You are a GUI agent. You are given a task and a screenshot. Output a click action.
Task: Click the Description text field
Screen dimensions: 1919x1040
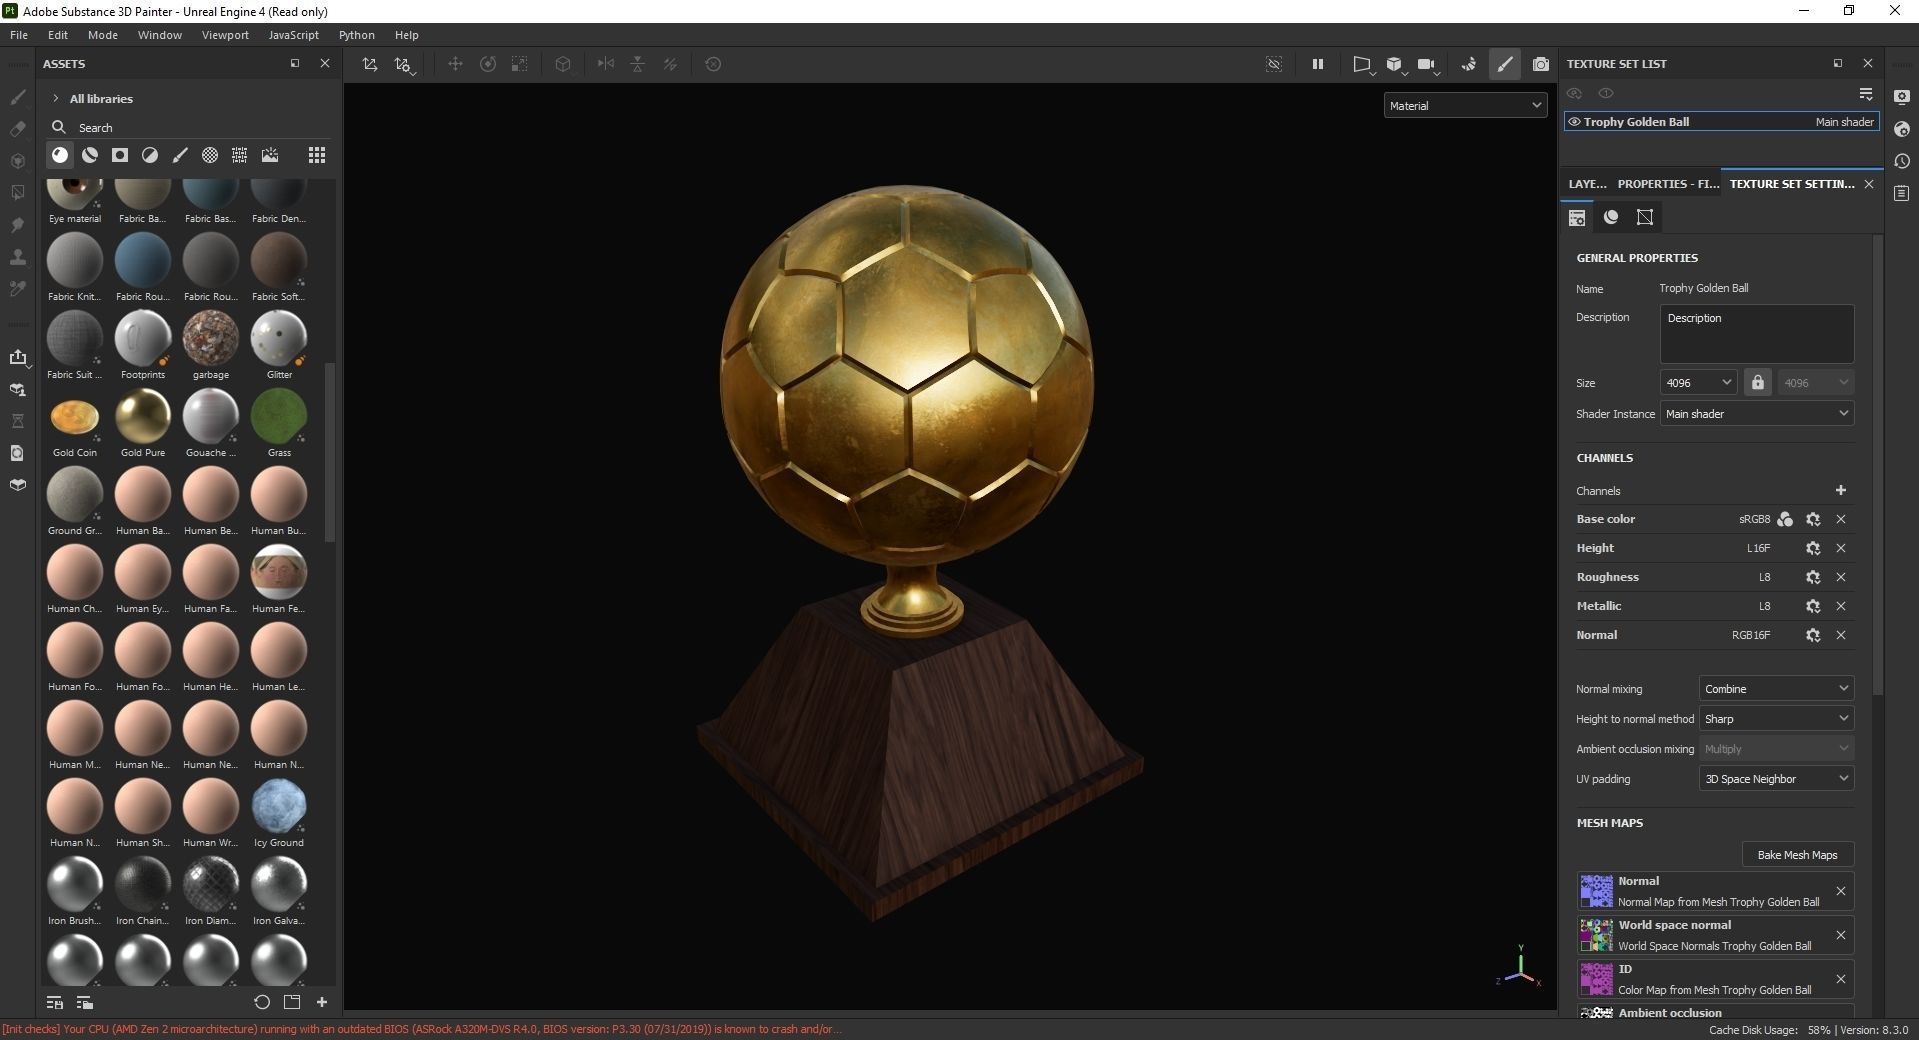pos(1757,334)
